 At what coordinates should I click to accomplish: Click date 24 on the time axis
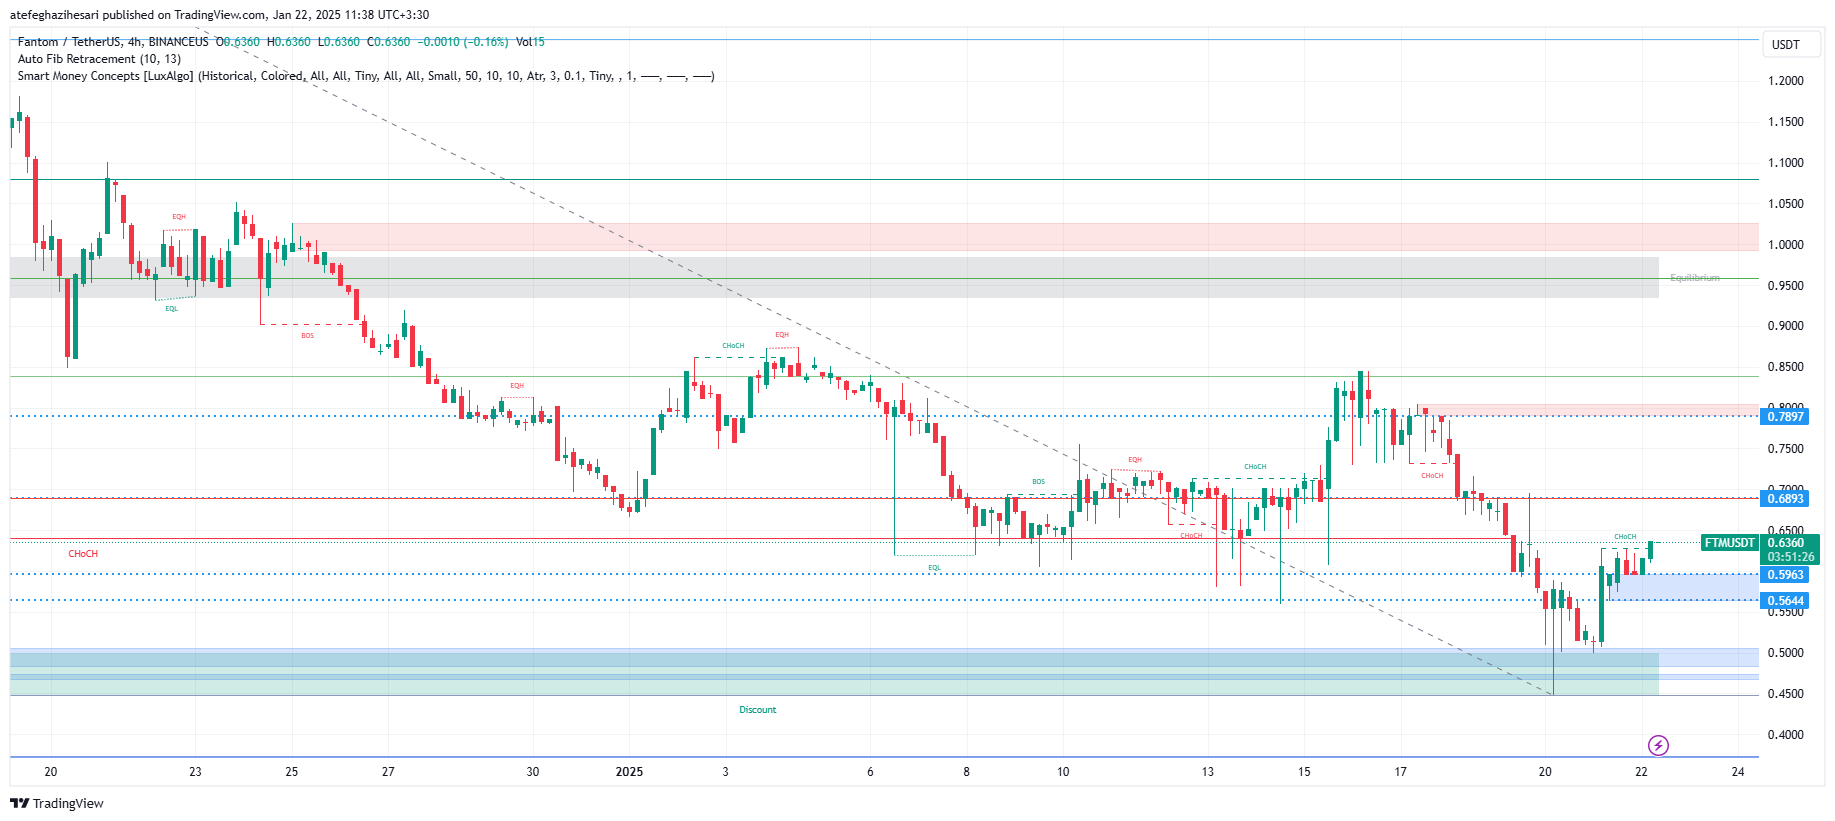pyautogui.click(x=1738, y=772)
